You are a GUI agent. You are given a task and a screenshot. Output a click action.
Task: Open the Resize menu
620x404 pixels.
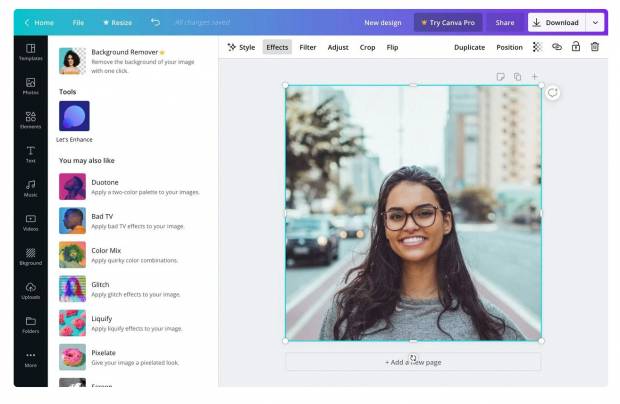coord(117,23)
